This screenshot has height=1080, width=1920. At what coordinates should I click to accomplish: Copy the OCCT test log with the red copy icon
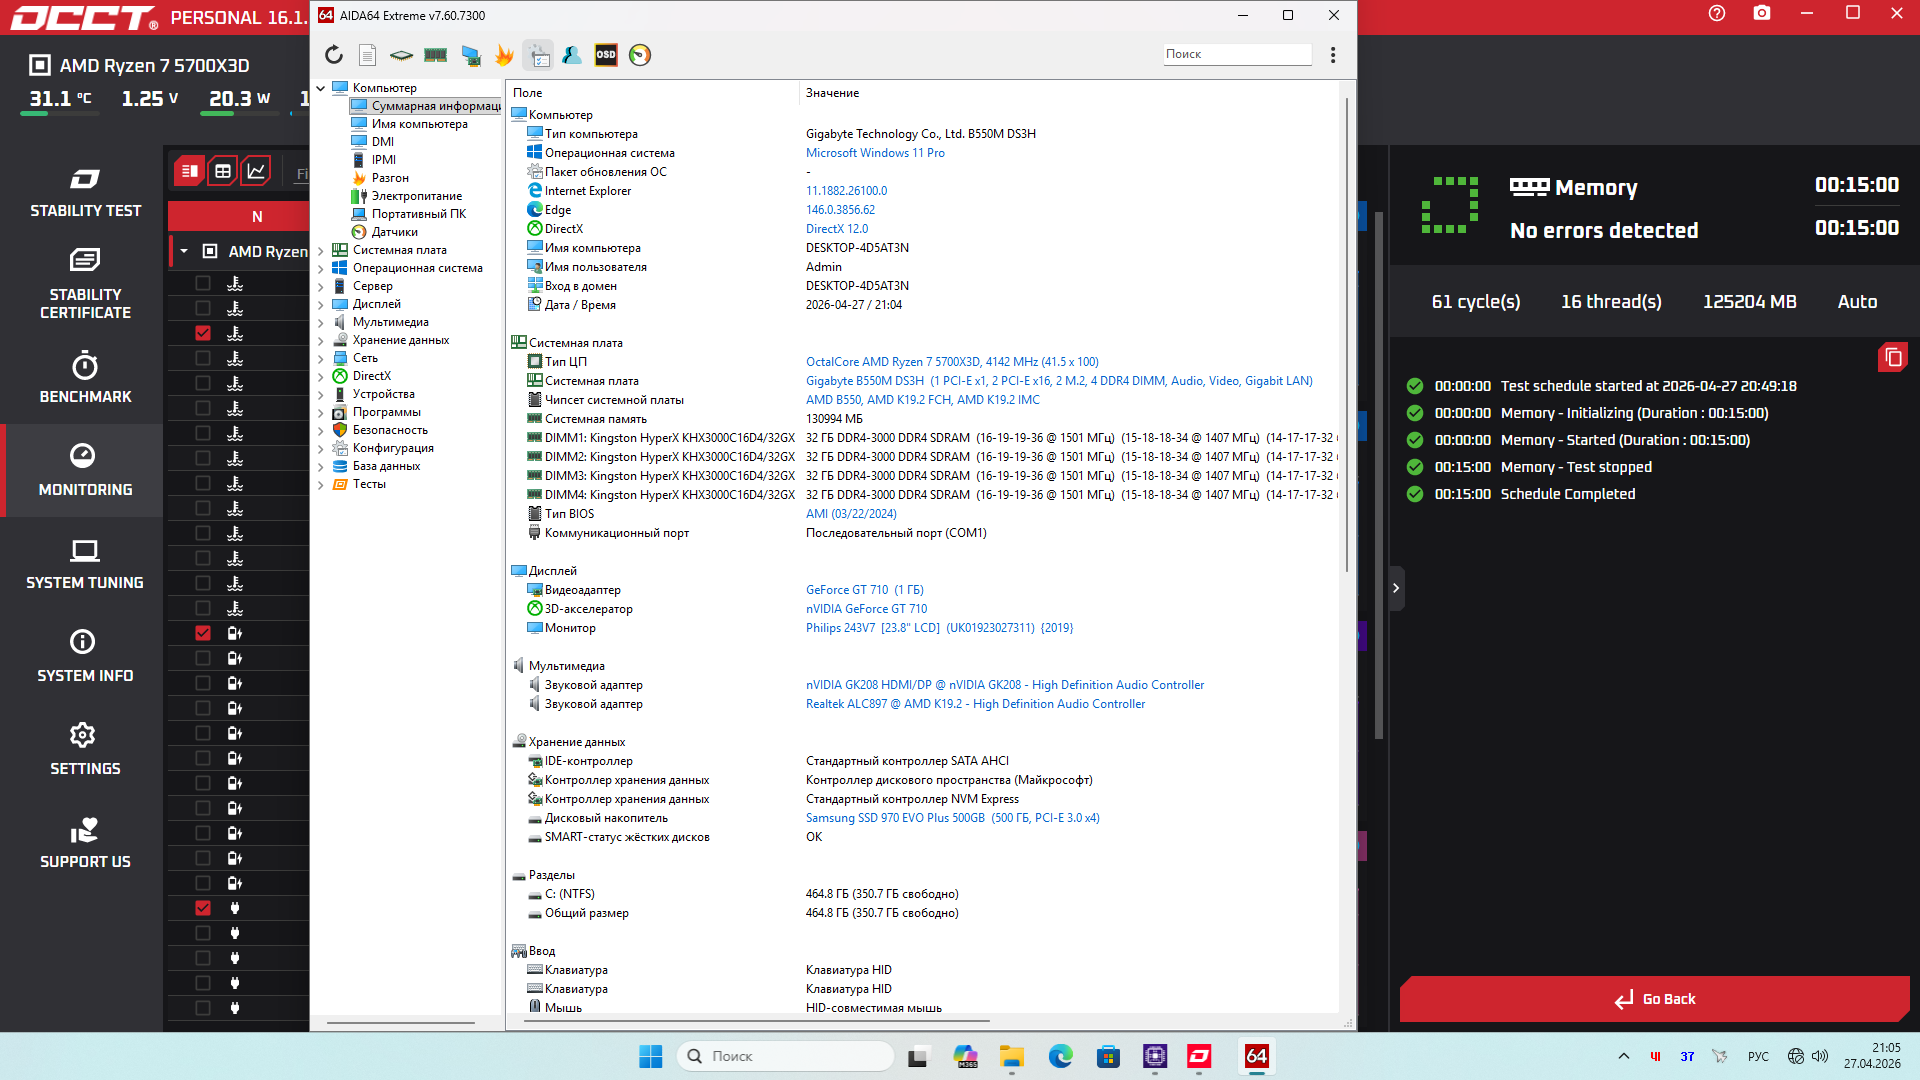pyautogui.click(x=1893, y=357)
